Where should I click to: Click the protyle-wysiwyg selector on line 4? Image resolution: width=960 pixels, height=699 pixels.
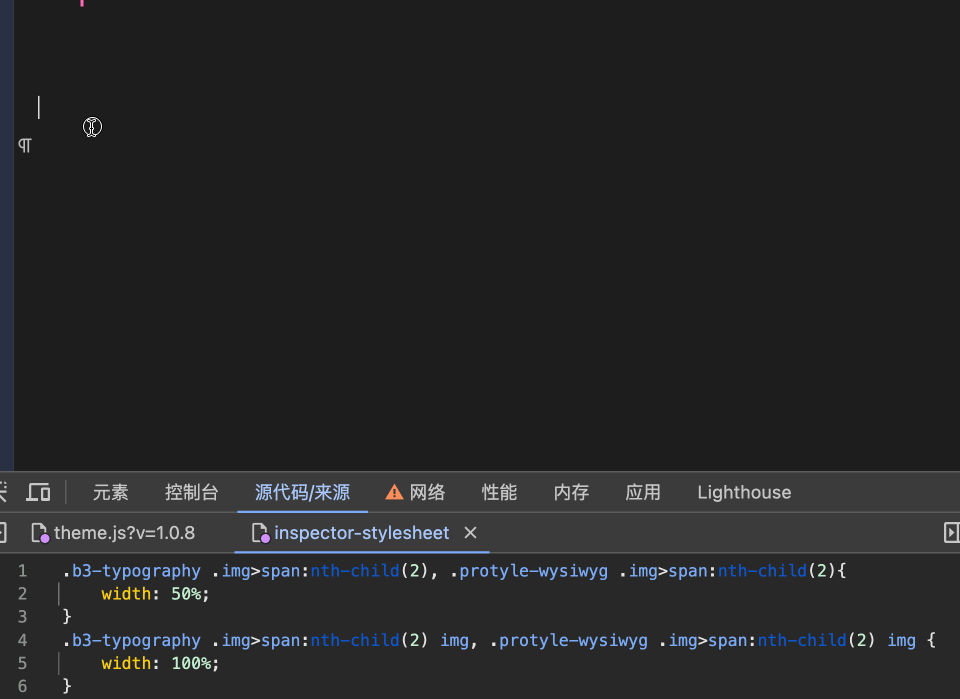pyautogui.click(x=571, y=640)
